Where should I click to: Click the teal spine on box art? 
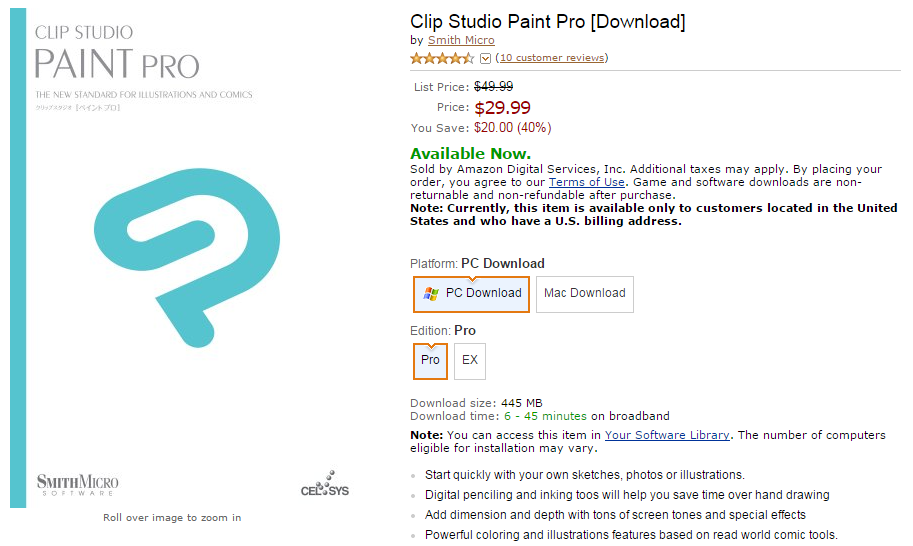[x=17, y=260]
